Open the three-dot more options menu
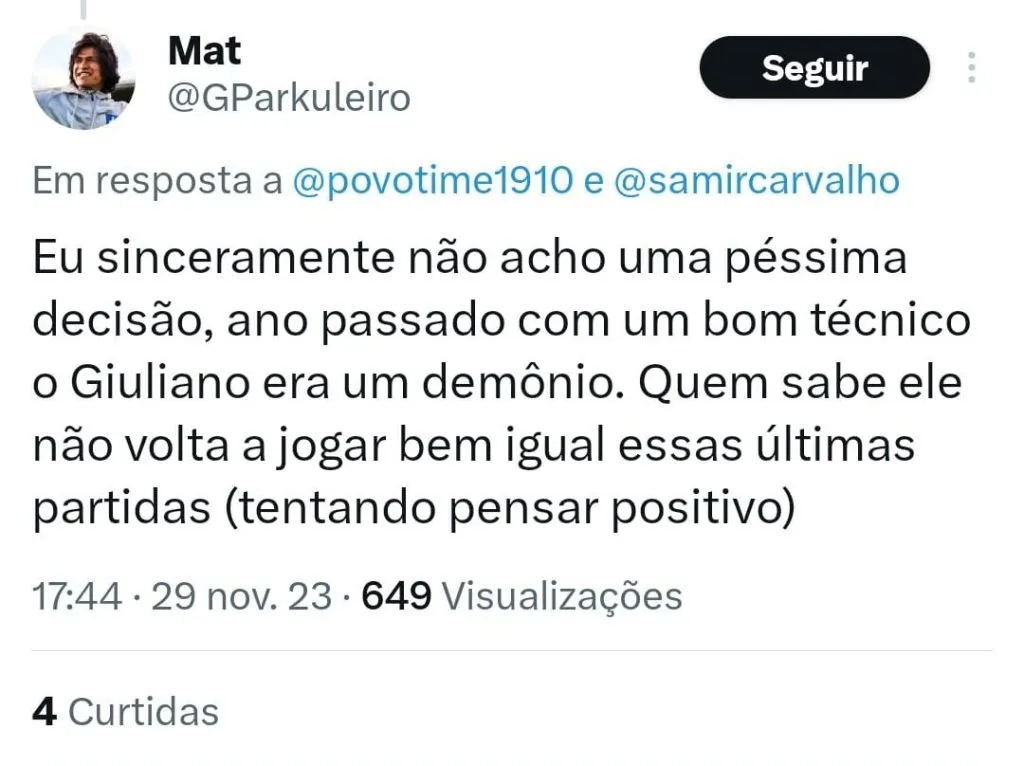This screenshot has width=1024, height=766. pos(971,67)
